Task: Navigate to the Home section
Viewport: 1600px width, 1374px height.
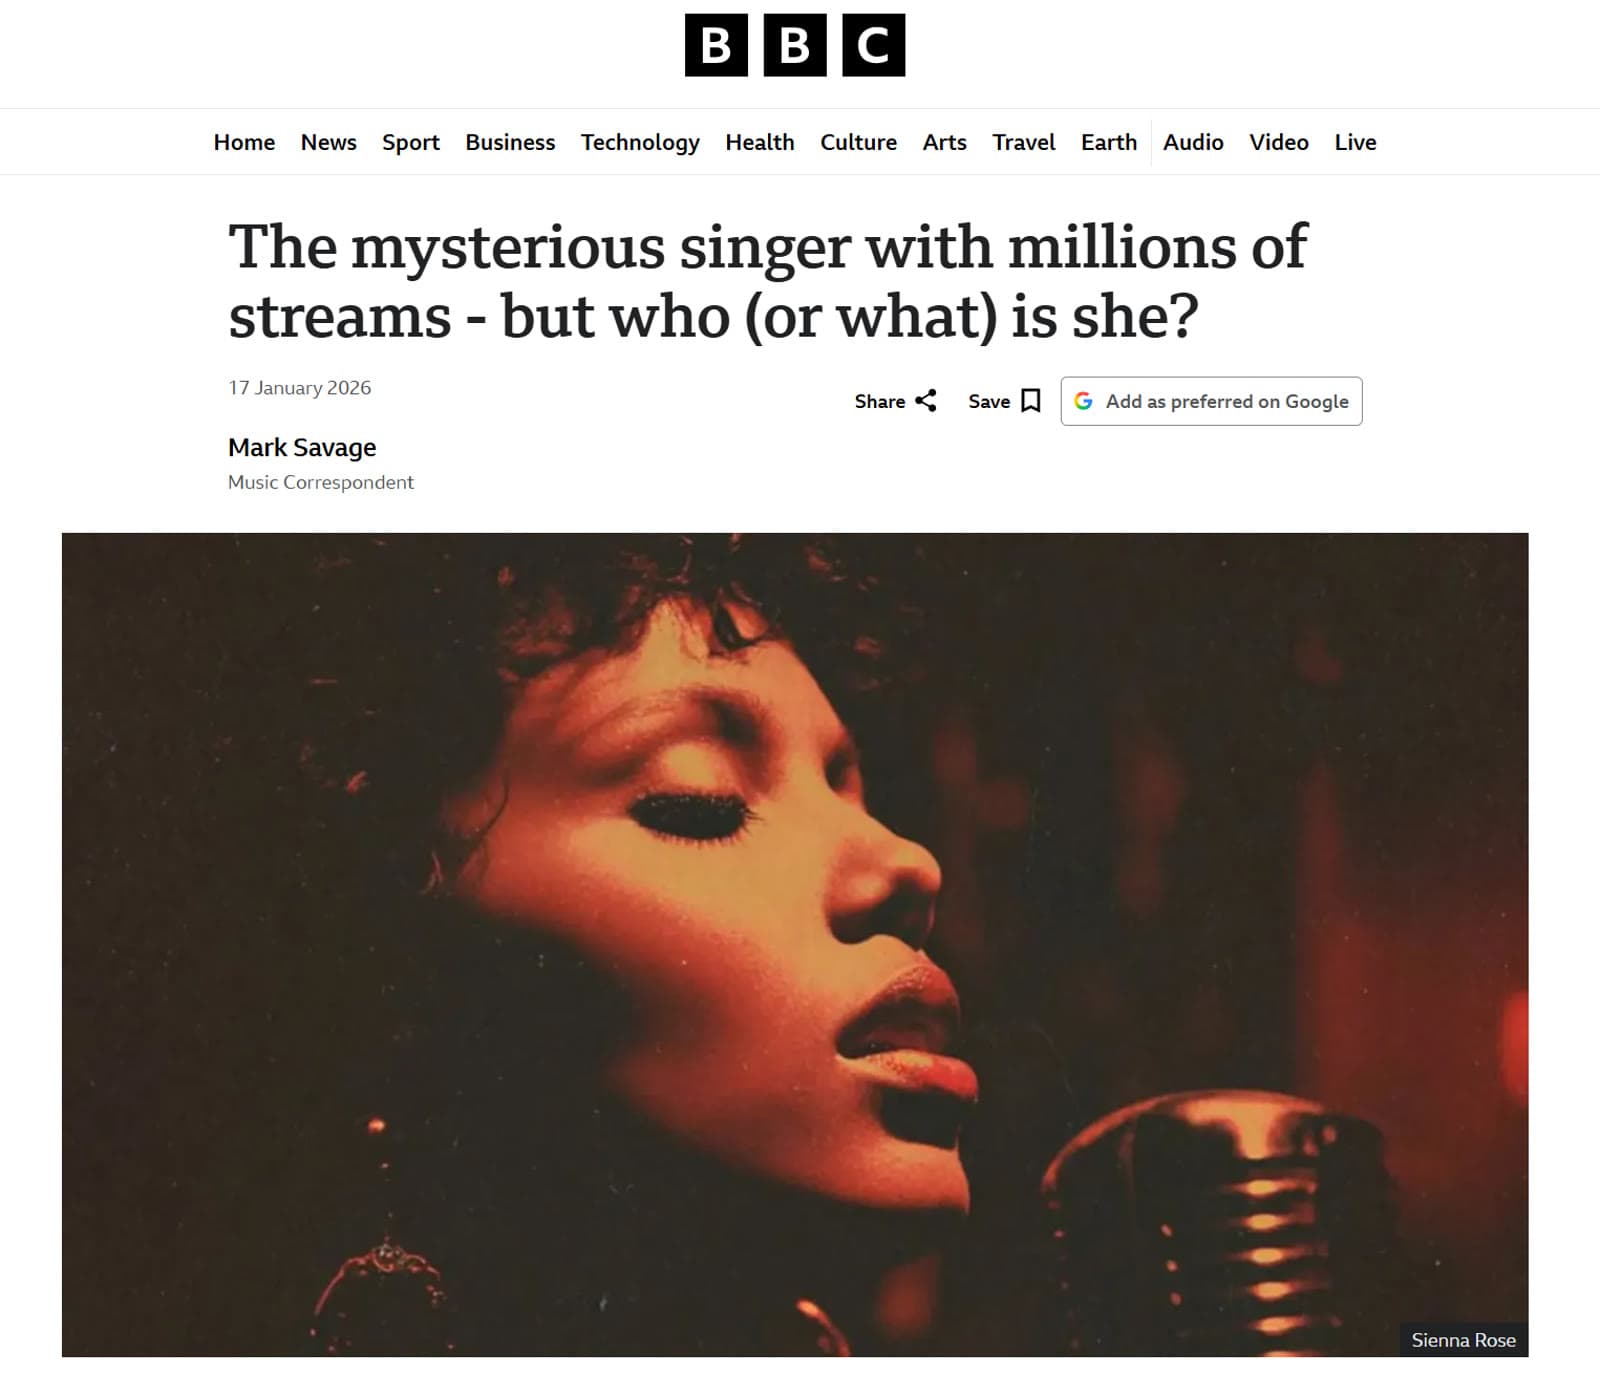Action: pyautogui.click(x=244, y=142)
